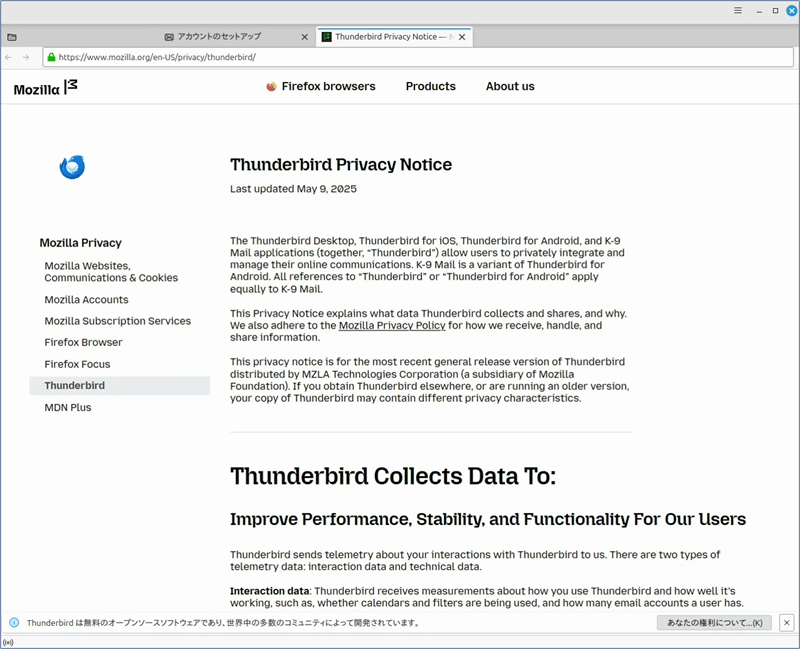Image resolution: width=800 pixels, height=649 pixels.
Task: Open the Thunderbird hamburger app menu
Action: [x=738, y=10]
